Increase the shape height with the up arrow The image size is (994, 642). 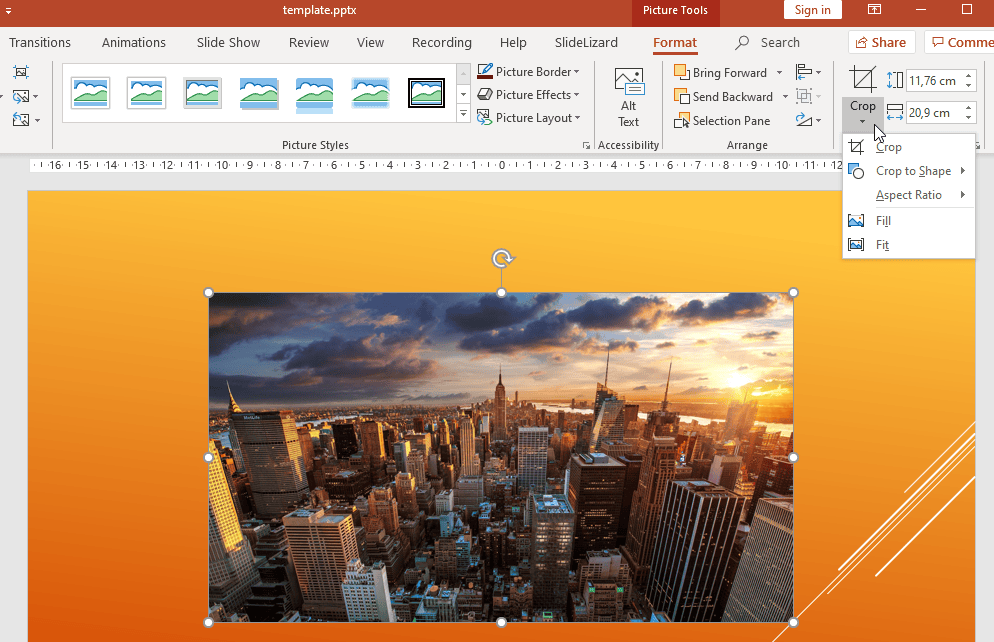[969, 76]
